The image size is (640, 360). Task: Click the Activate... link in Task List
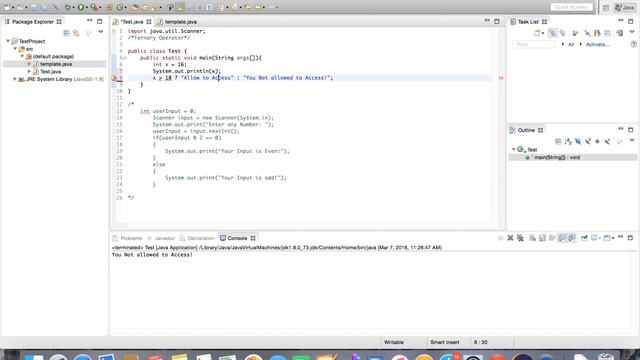click(x=597, y=44)
